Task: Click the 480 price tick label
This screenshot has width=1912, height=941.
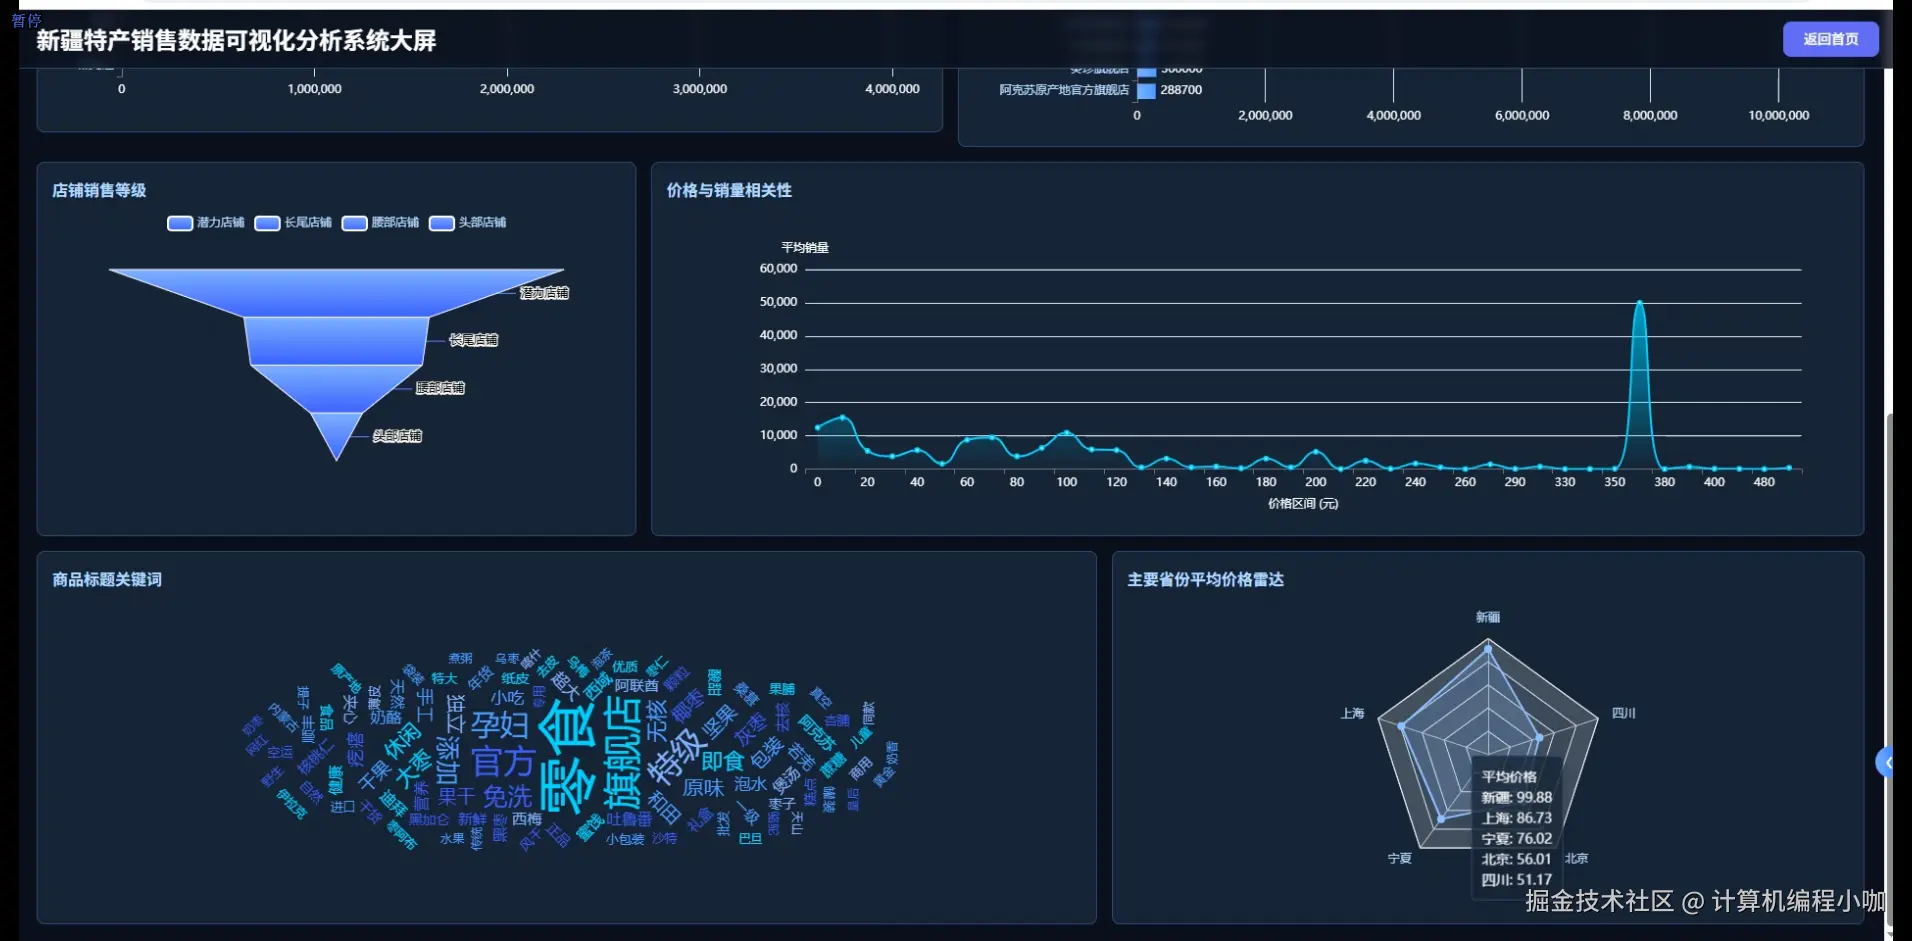Action: 1764,482
